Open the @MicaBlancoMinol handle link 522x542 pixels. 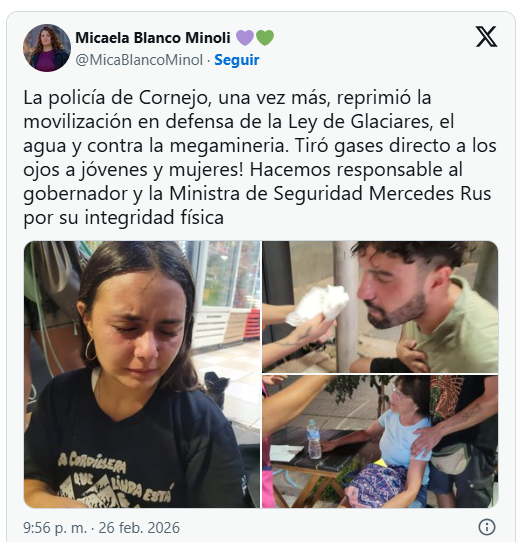click(x=139, y=60)
